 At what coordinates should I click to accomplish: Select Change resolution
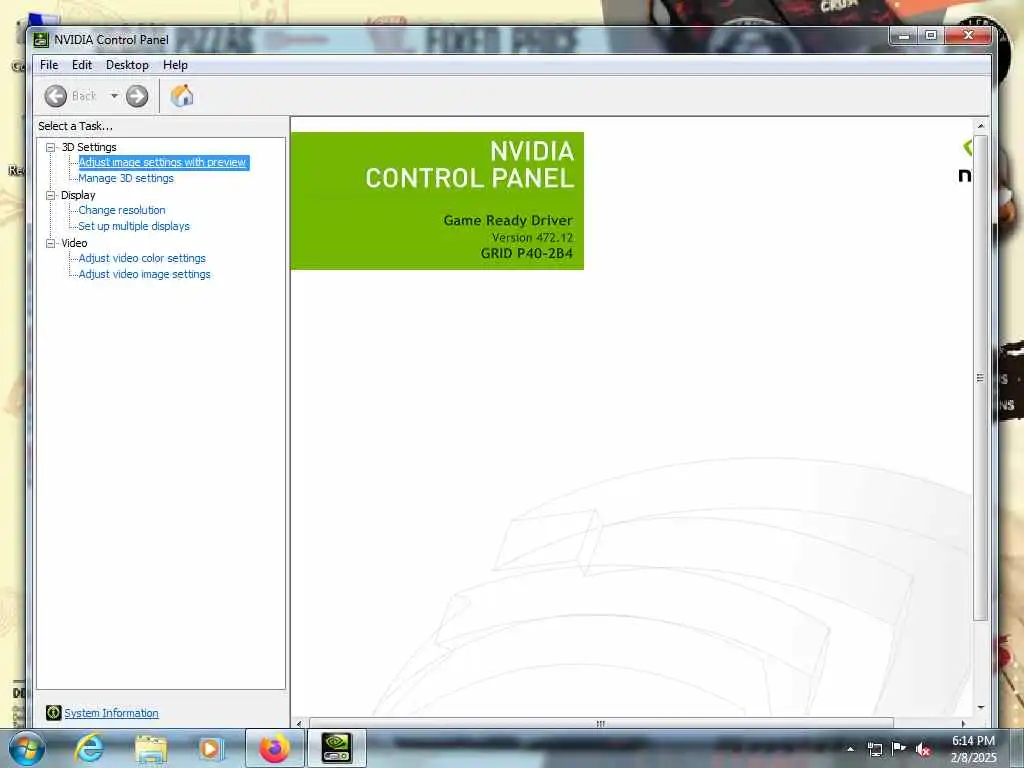(122, 210)
